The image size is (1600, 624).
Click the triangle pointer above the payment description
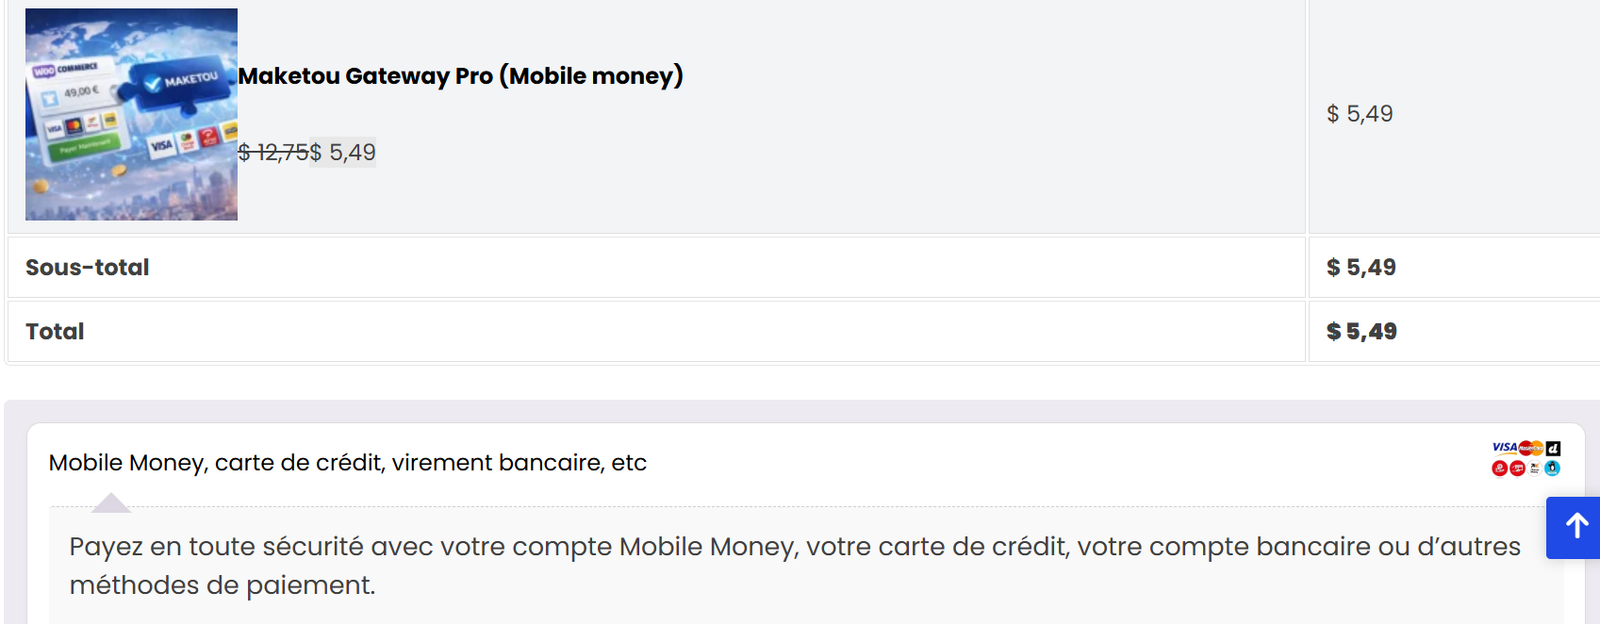111,502
